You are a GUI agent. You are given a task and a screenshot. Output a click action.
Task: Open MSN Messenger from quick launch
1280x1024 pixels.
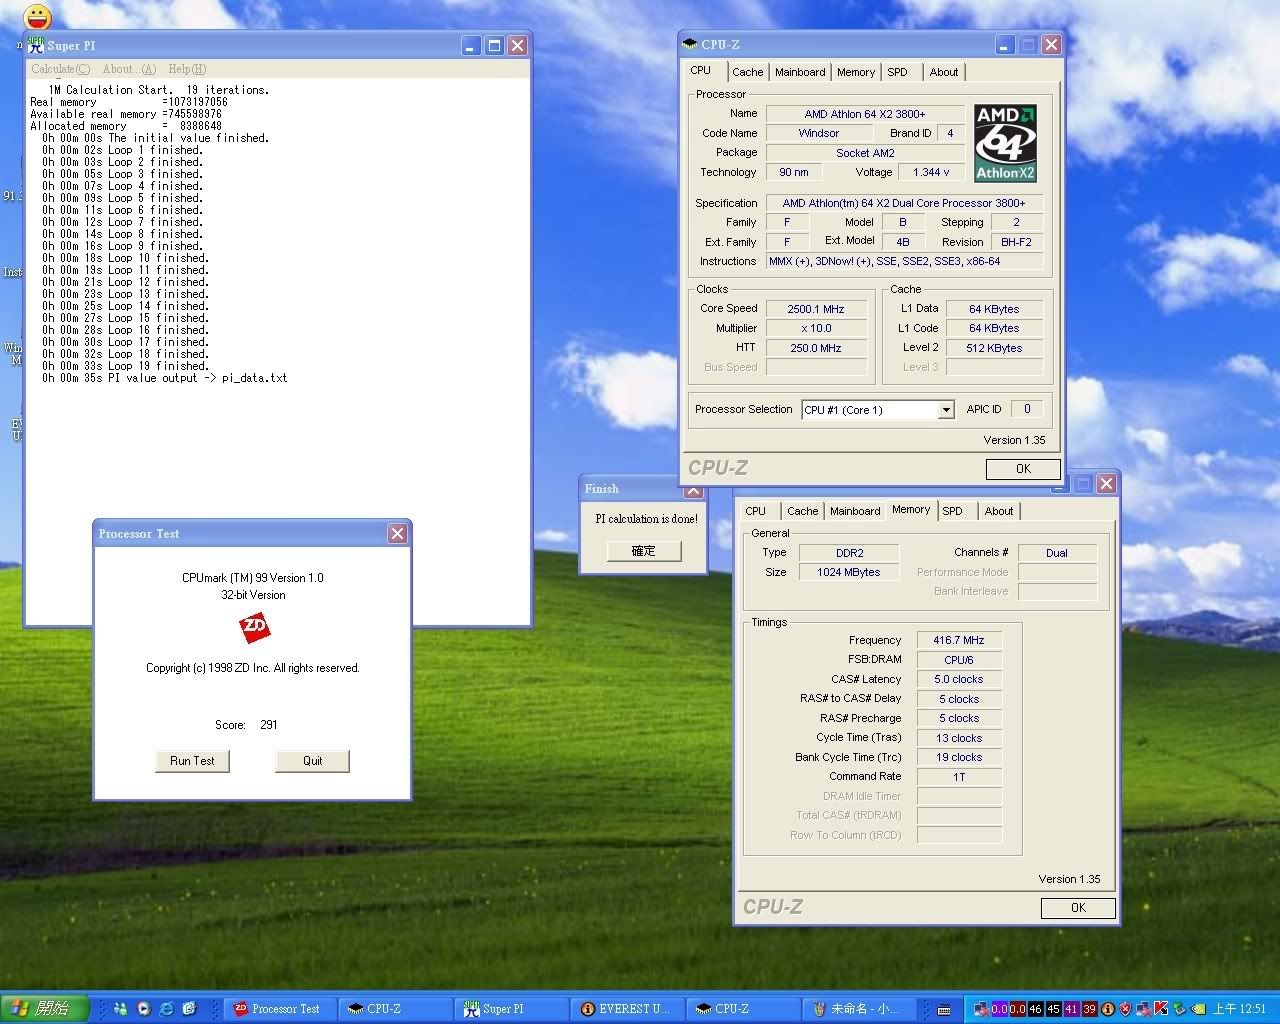(x=120, y=1009)
